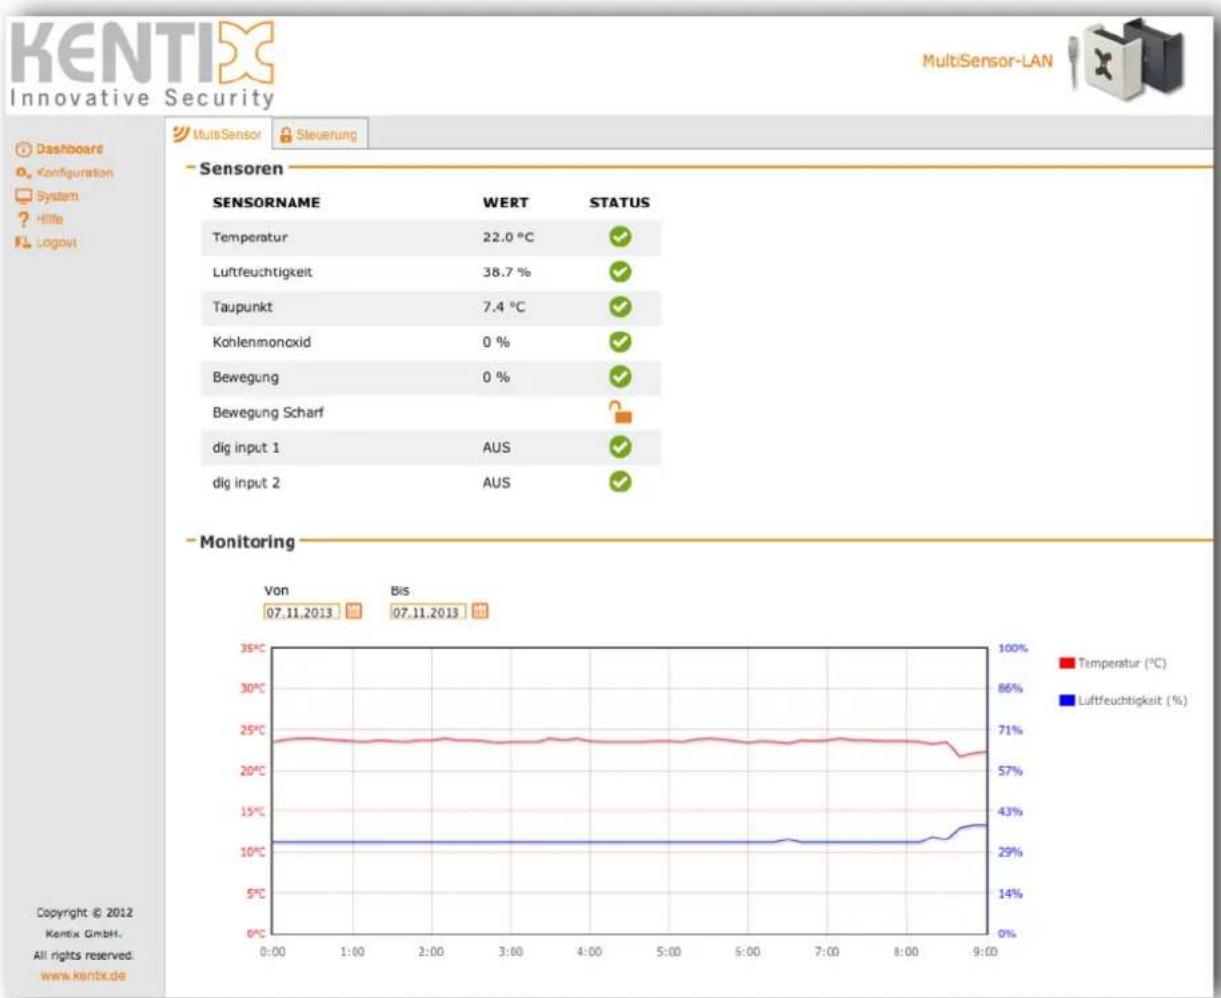Image resolution: width=1221 pixels, height=998 pixels.
Task: Switch to the MultiSensor tab
Action: pyautogui.click(x=219, y=134)
